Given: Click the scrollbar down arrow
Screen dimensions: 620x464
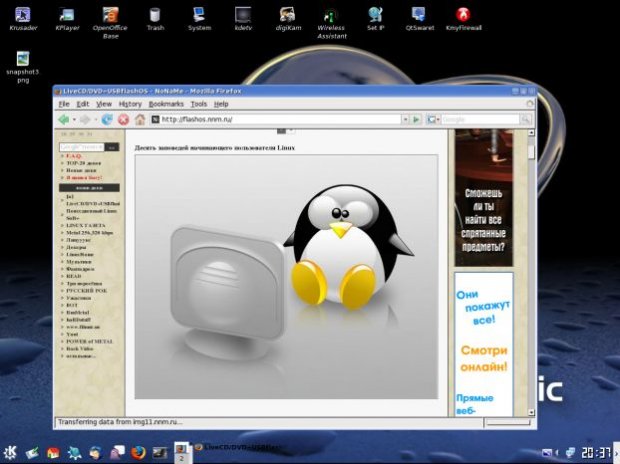Looking at the screenshot, I should pos(531,413).
